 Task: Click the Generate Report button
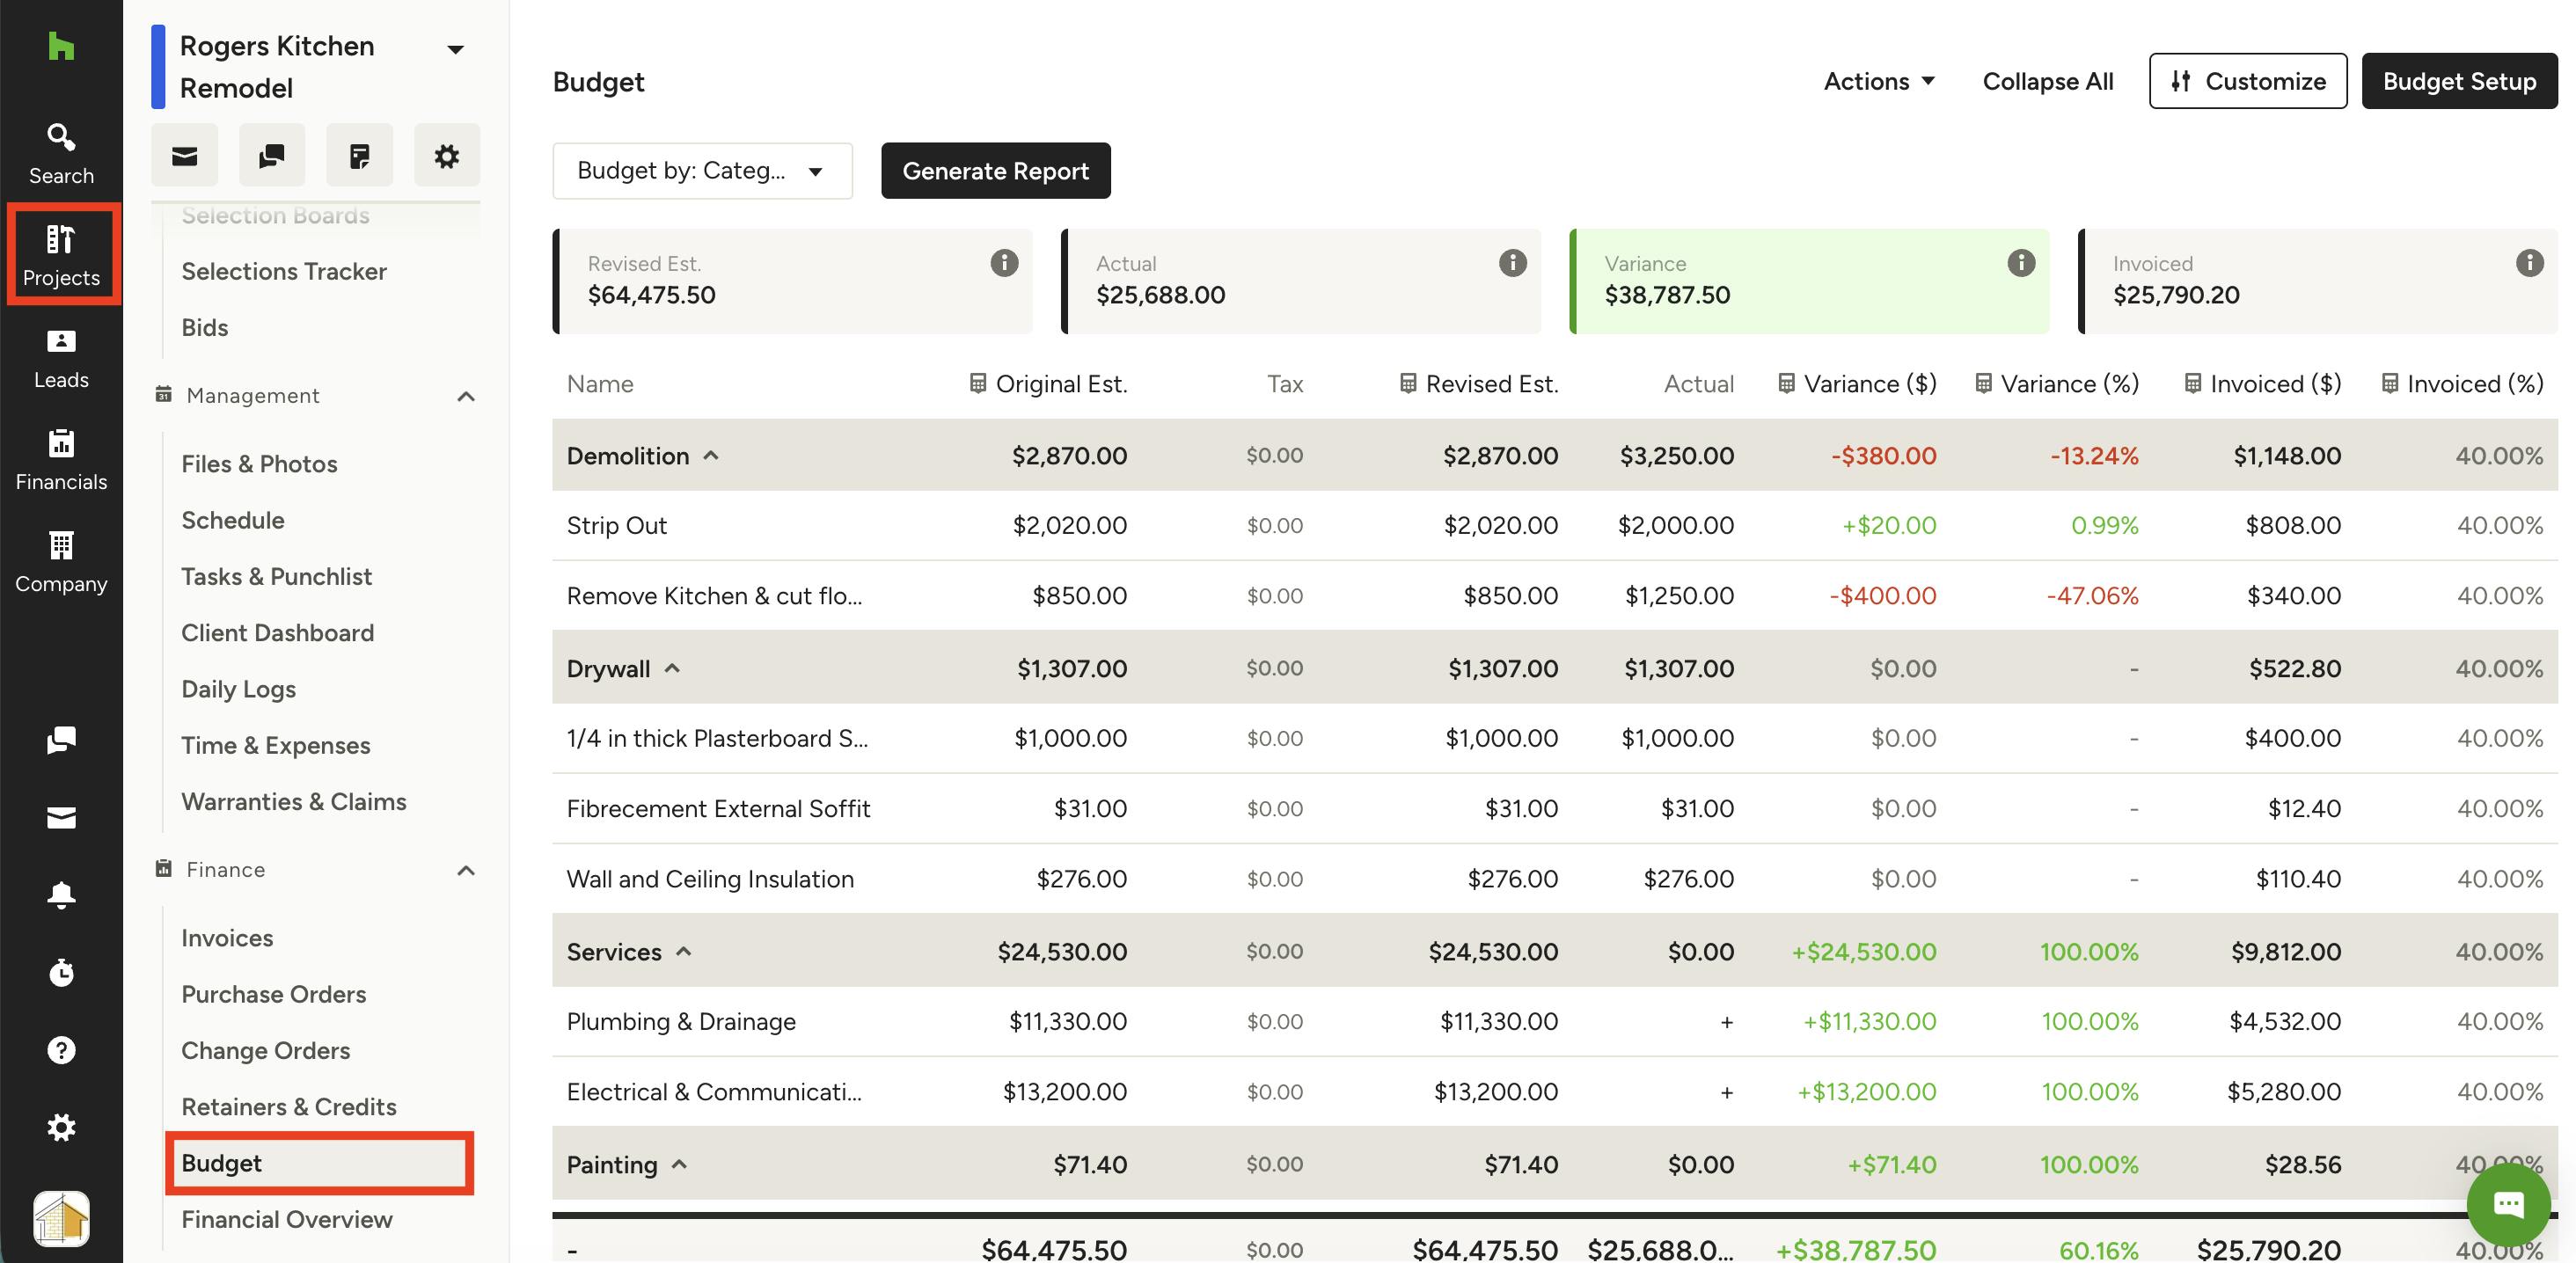[995, 171]
